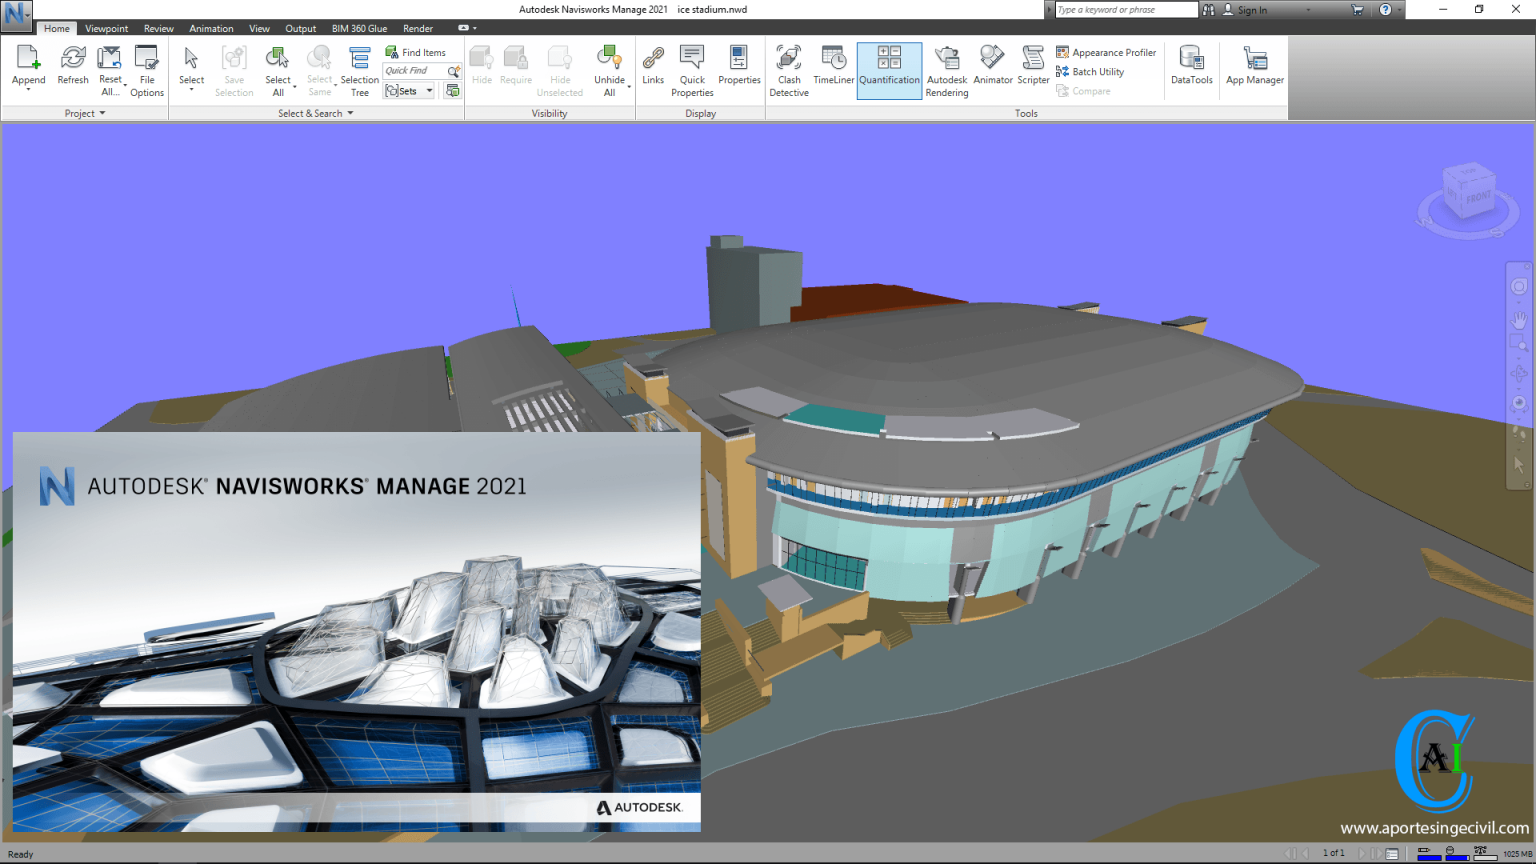Switch to the View ribbon tab
Viewport: 1536px width, 864px height.
pyautogui.click(x=259, y=28)
